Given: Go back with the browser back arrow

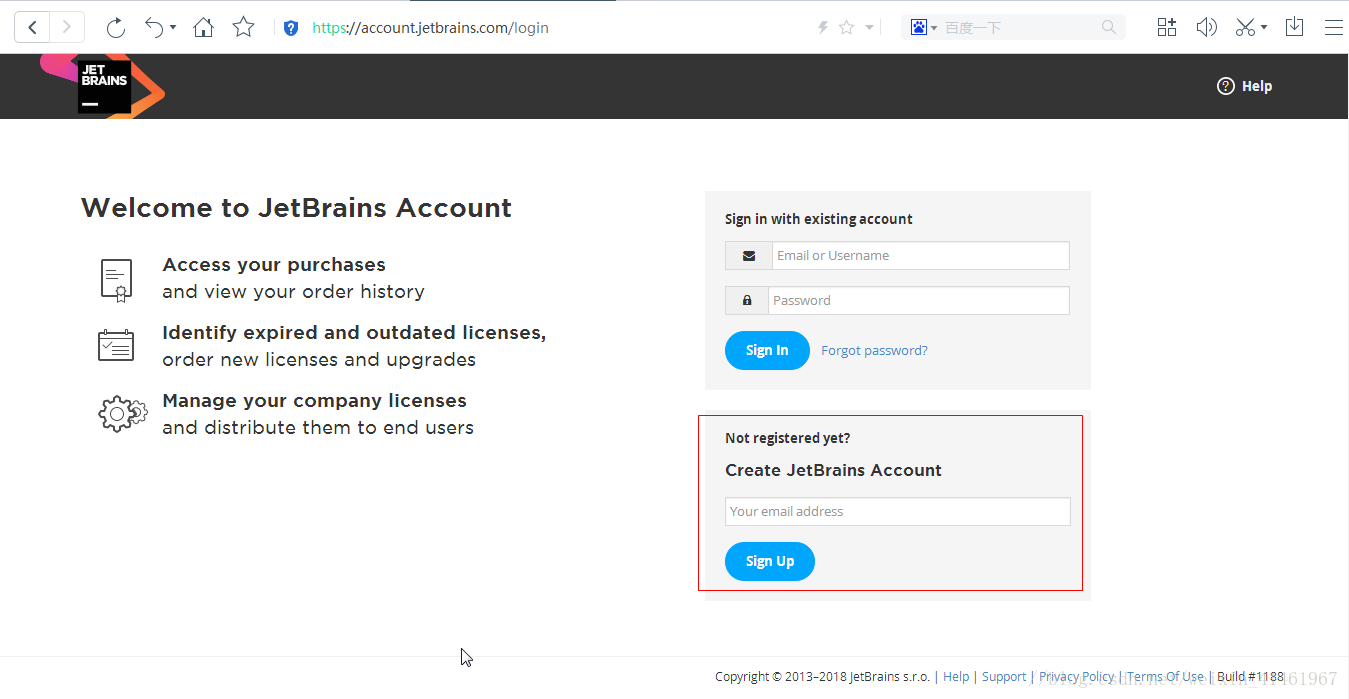Looking at the screenshot, I should (32, 27).
